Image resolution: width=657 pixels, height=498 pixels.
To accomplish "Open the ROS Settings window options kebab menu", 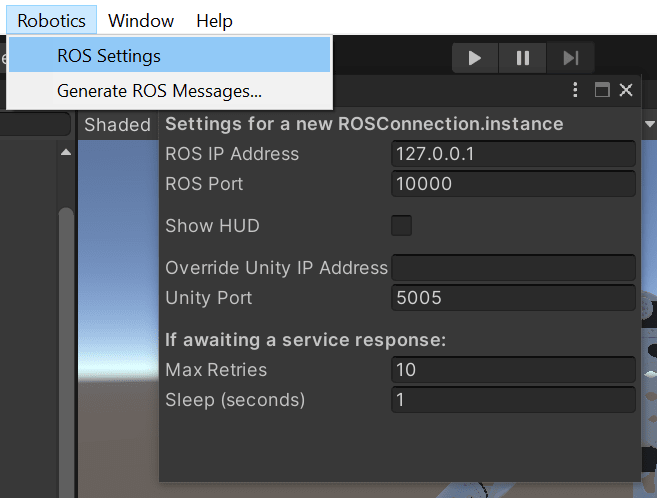I will pyautogui.click(x=575, y=90).
